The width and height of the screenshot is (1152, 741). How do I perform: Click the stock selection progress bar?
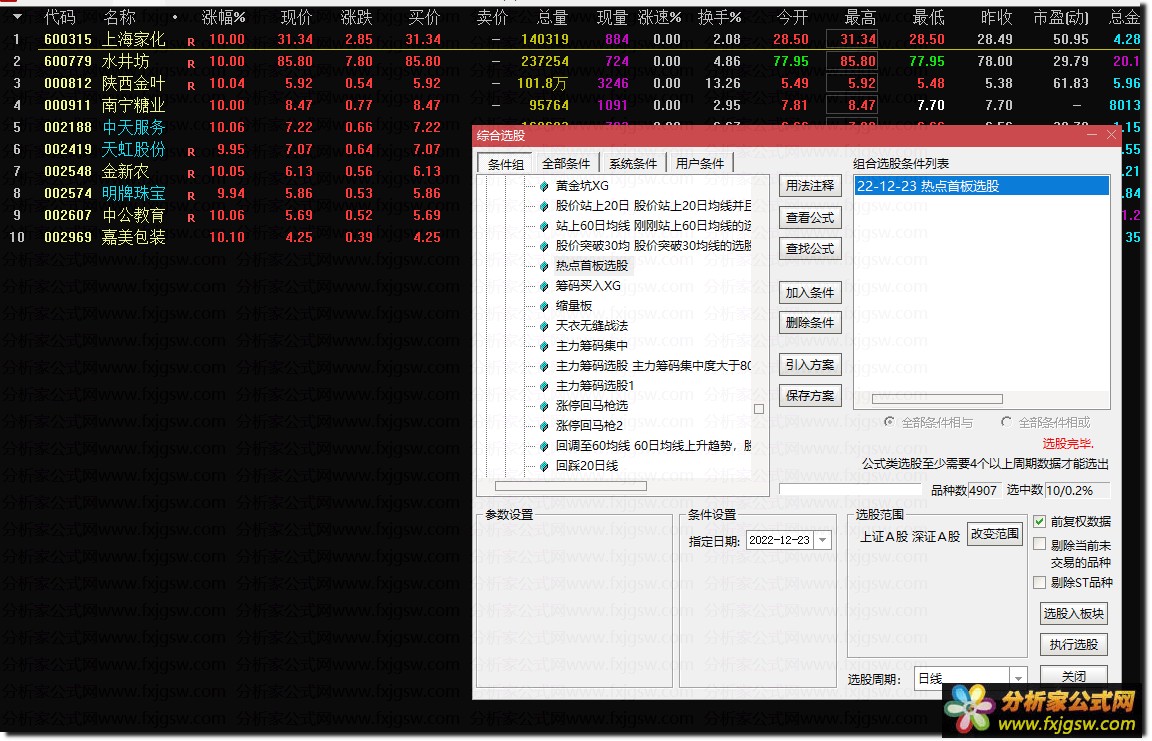point(849,490)
